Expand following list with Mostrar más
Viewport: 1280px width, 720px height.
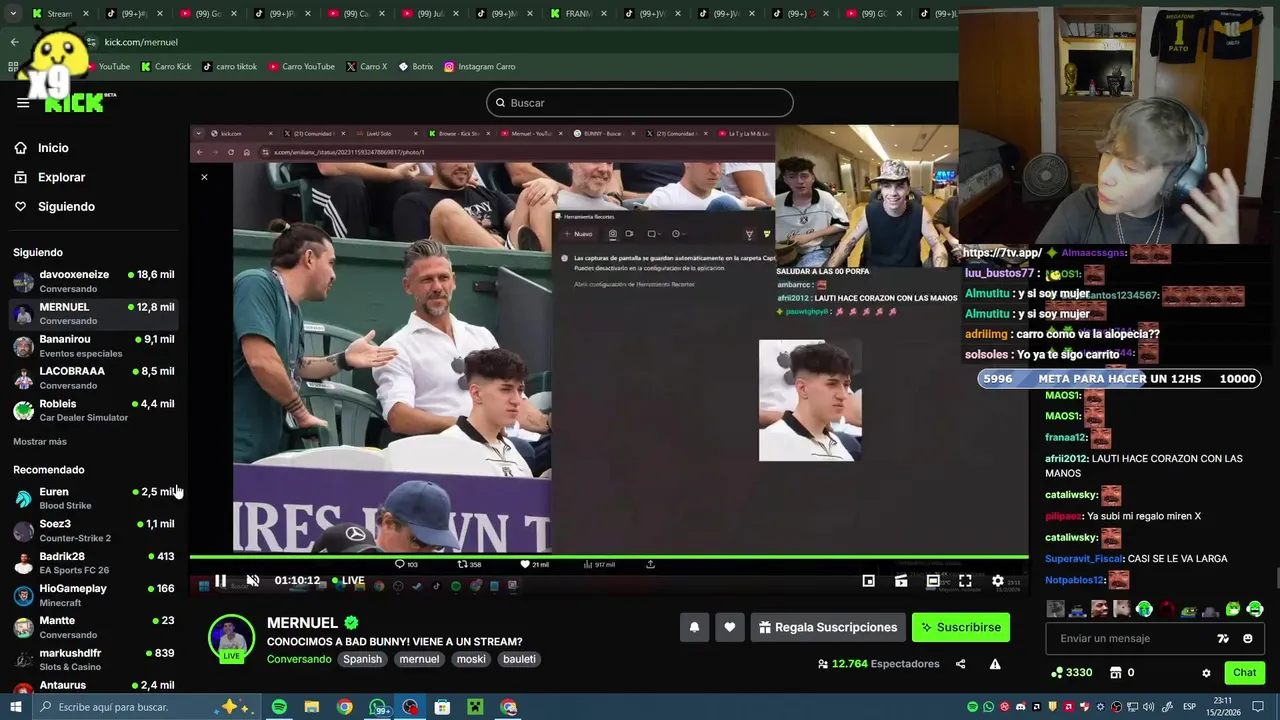click(x=40, y=442)
